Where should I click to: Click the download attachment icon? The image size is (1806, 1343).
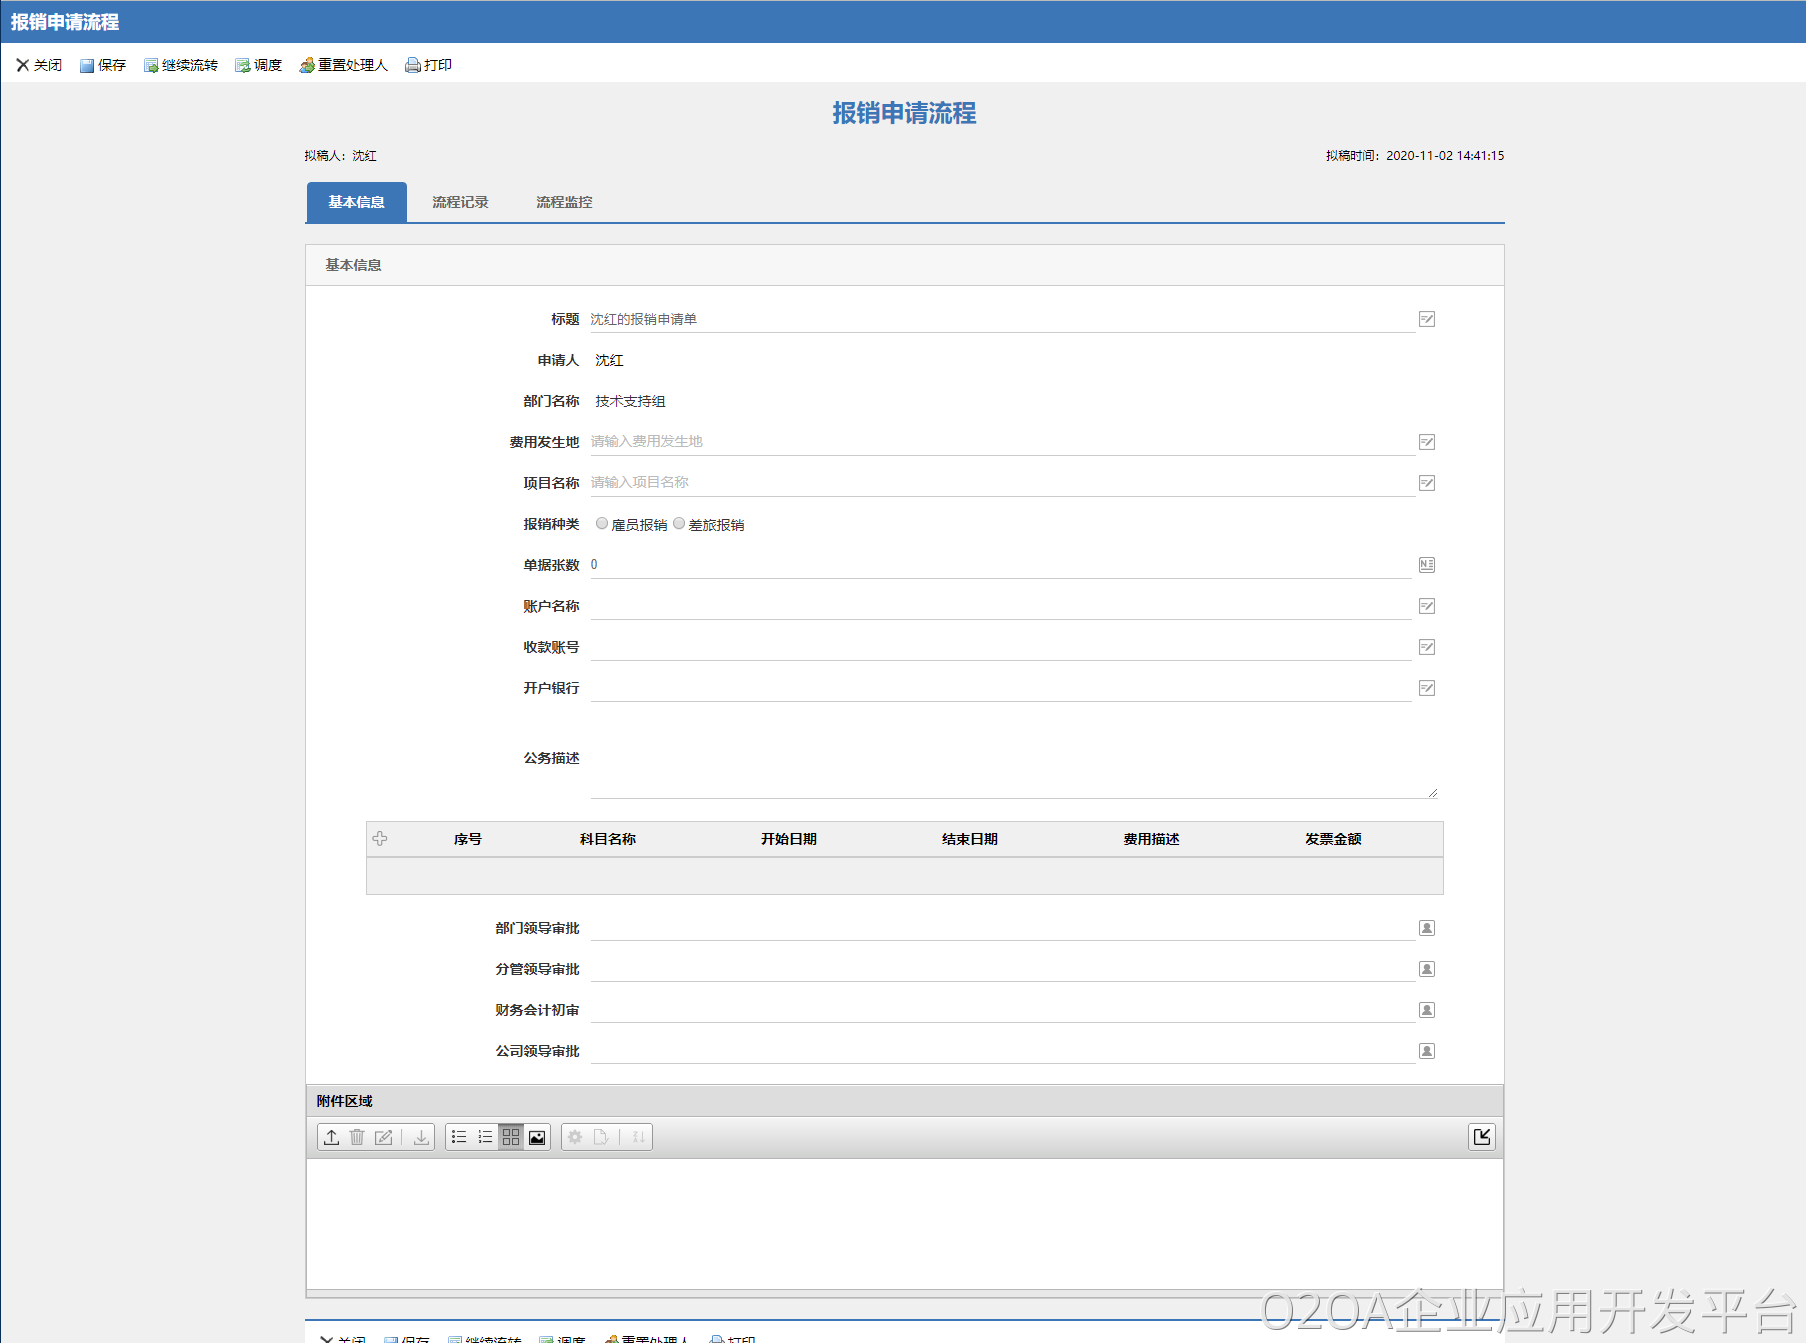pyautogui.click(x=421, y=1137)
